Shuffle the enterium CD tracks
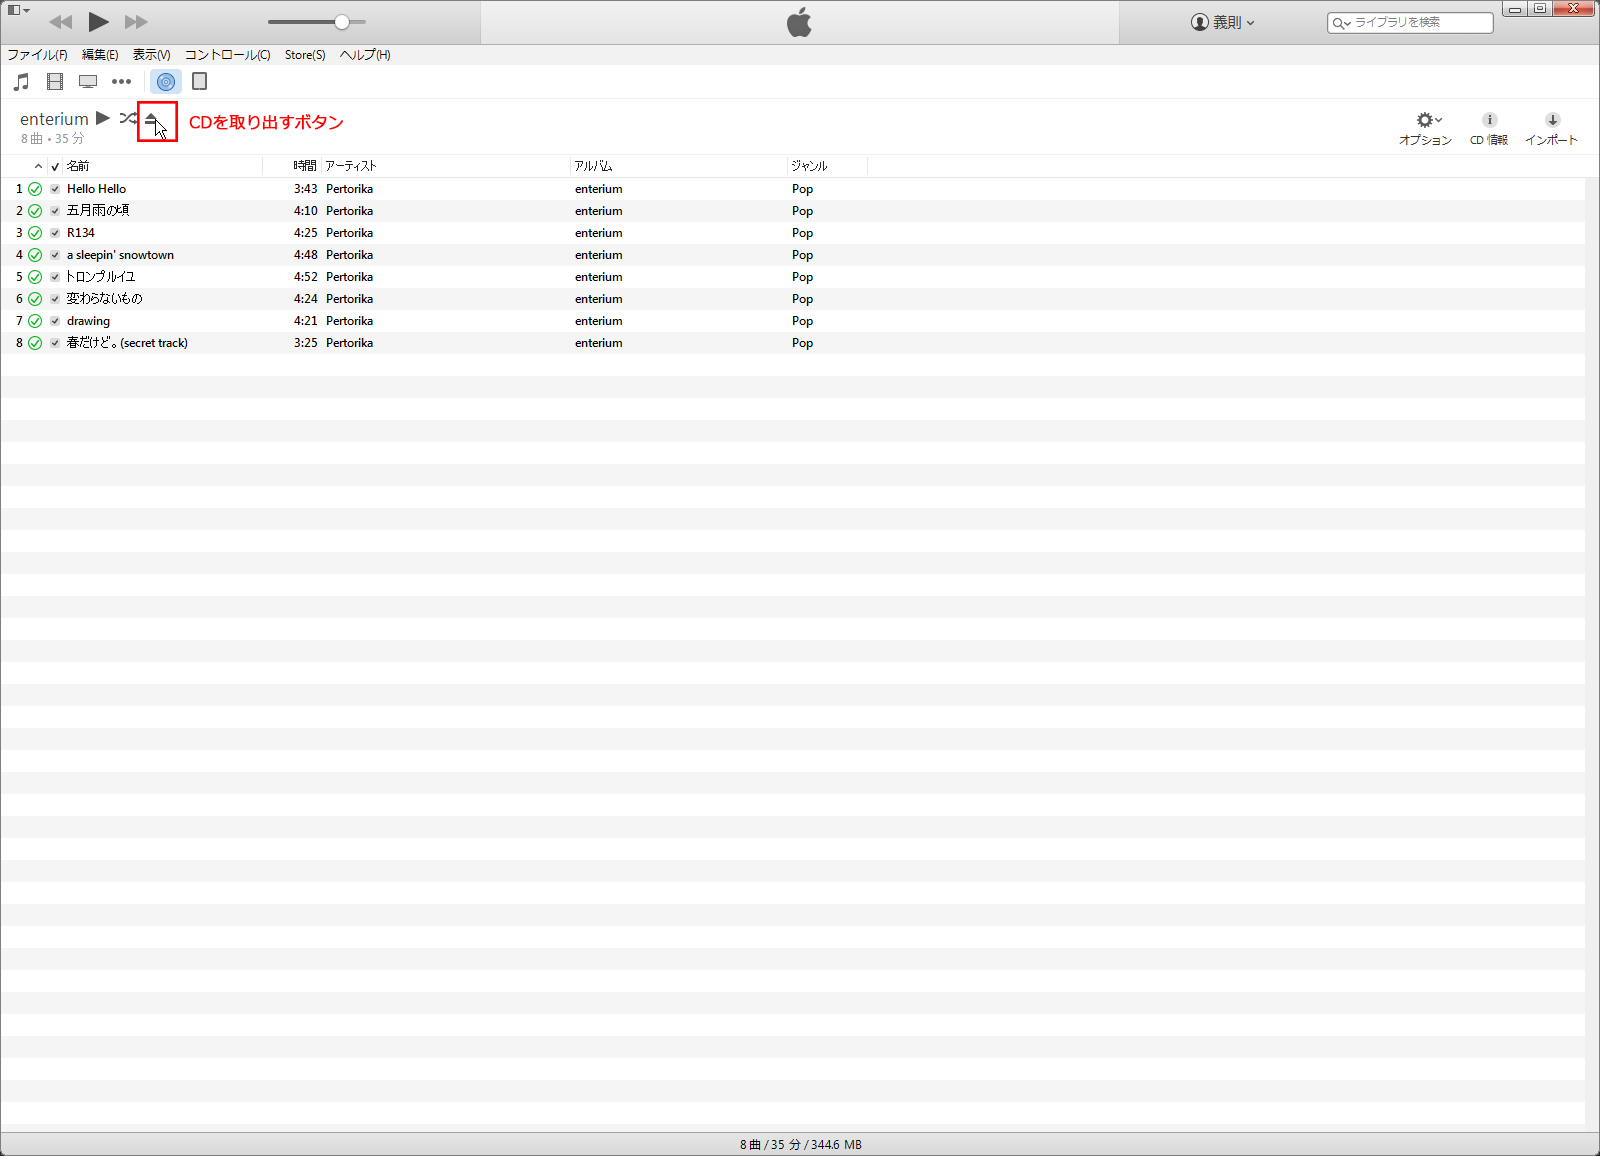 127,118
